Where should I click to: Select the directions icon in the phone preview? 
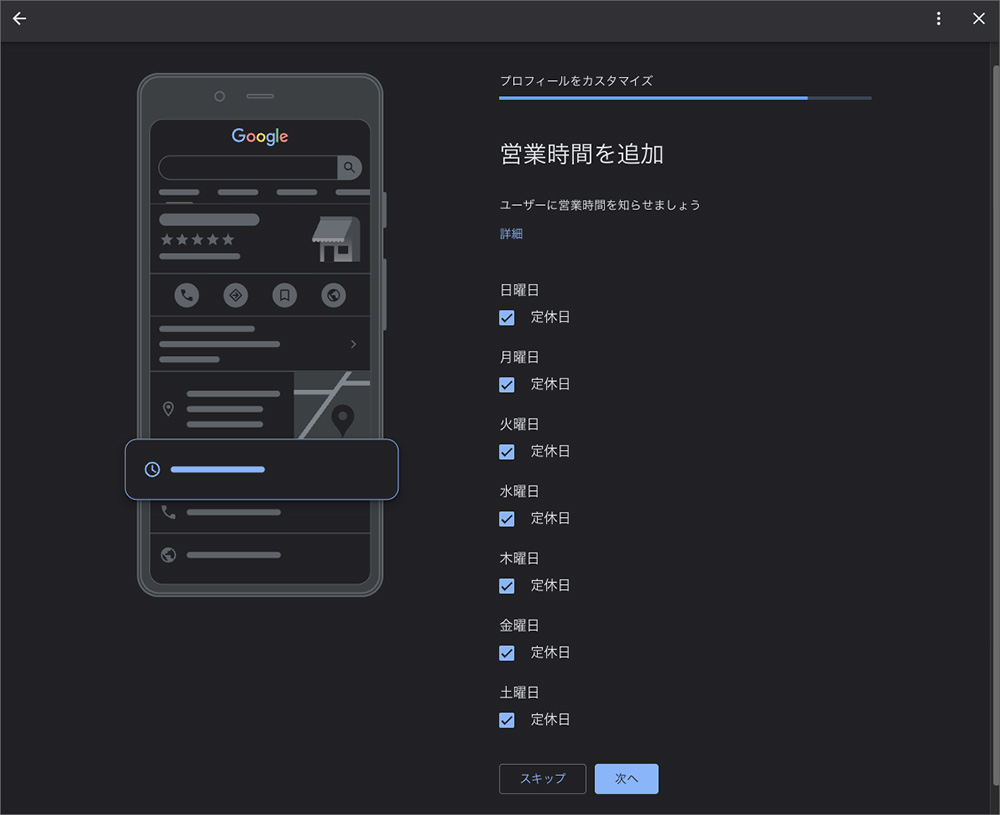coord(235,294)
